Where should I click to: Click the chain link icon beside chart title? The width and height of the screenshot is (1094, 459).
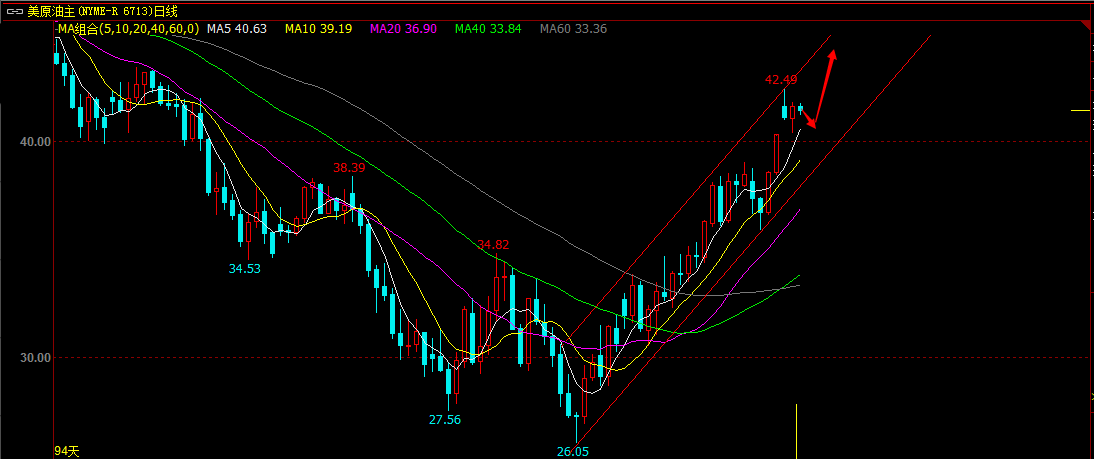click(x=12, y=11)
